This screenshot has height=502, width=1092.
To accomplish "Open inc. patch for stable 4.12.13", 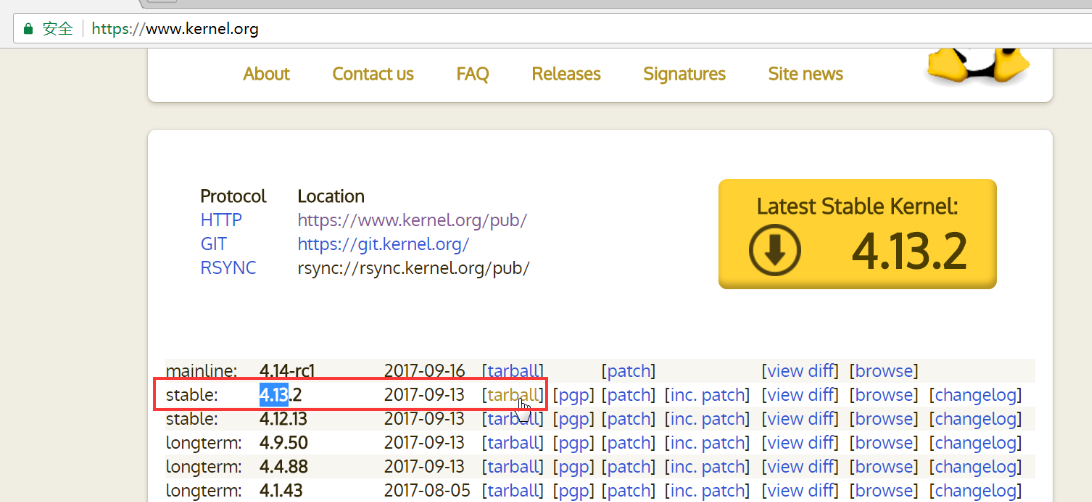I will (x=708, y=418).
